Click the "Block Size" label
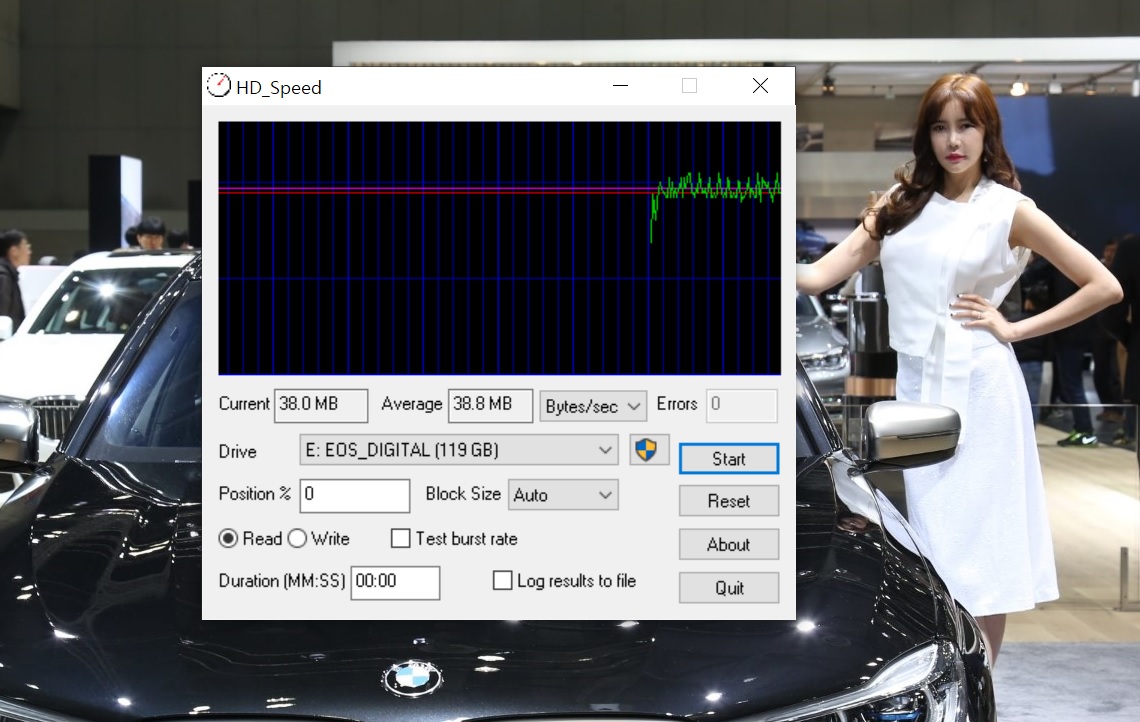The image size is (1140, 722). [x=463, y=494]
